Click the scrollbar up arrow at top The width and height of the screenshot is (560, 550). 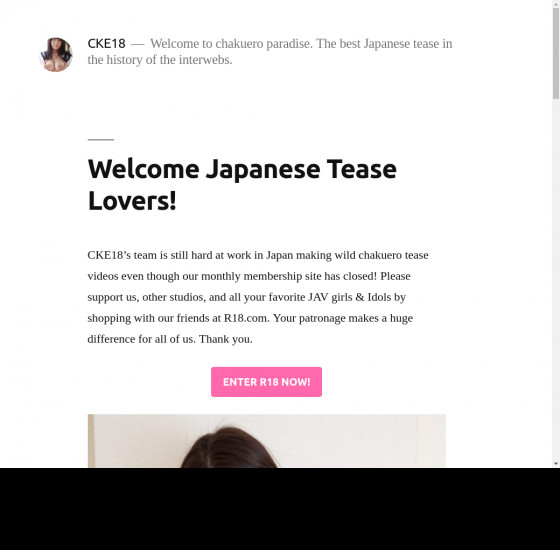pyautogui.click(x=556, y=3)
